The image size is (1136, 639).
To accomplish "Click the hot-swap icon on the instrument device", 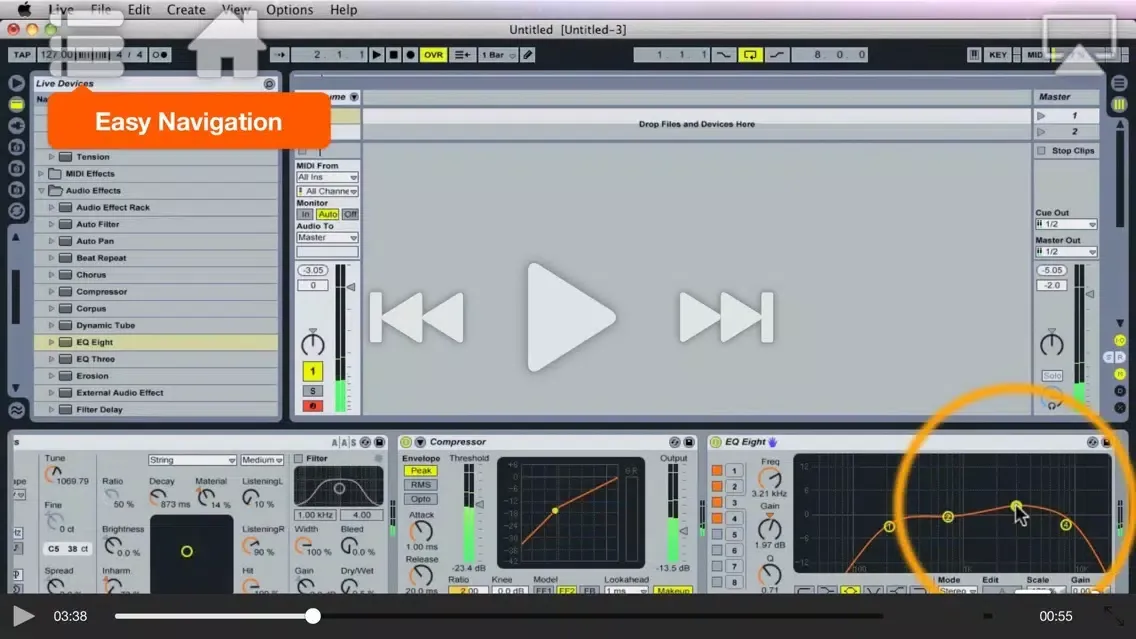I will point(365,442).
